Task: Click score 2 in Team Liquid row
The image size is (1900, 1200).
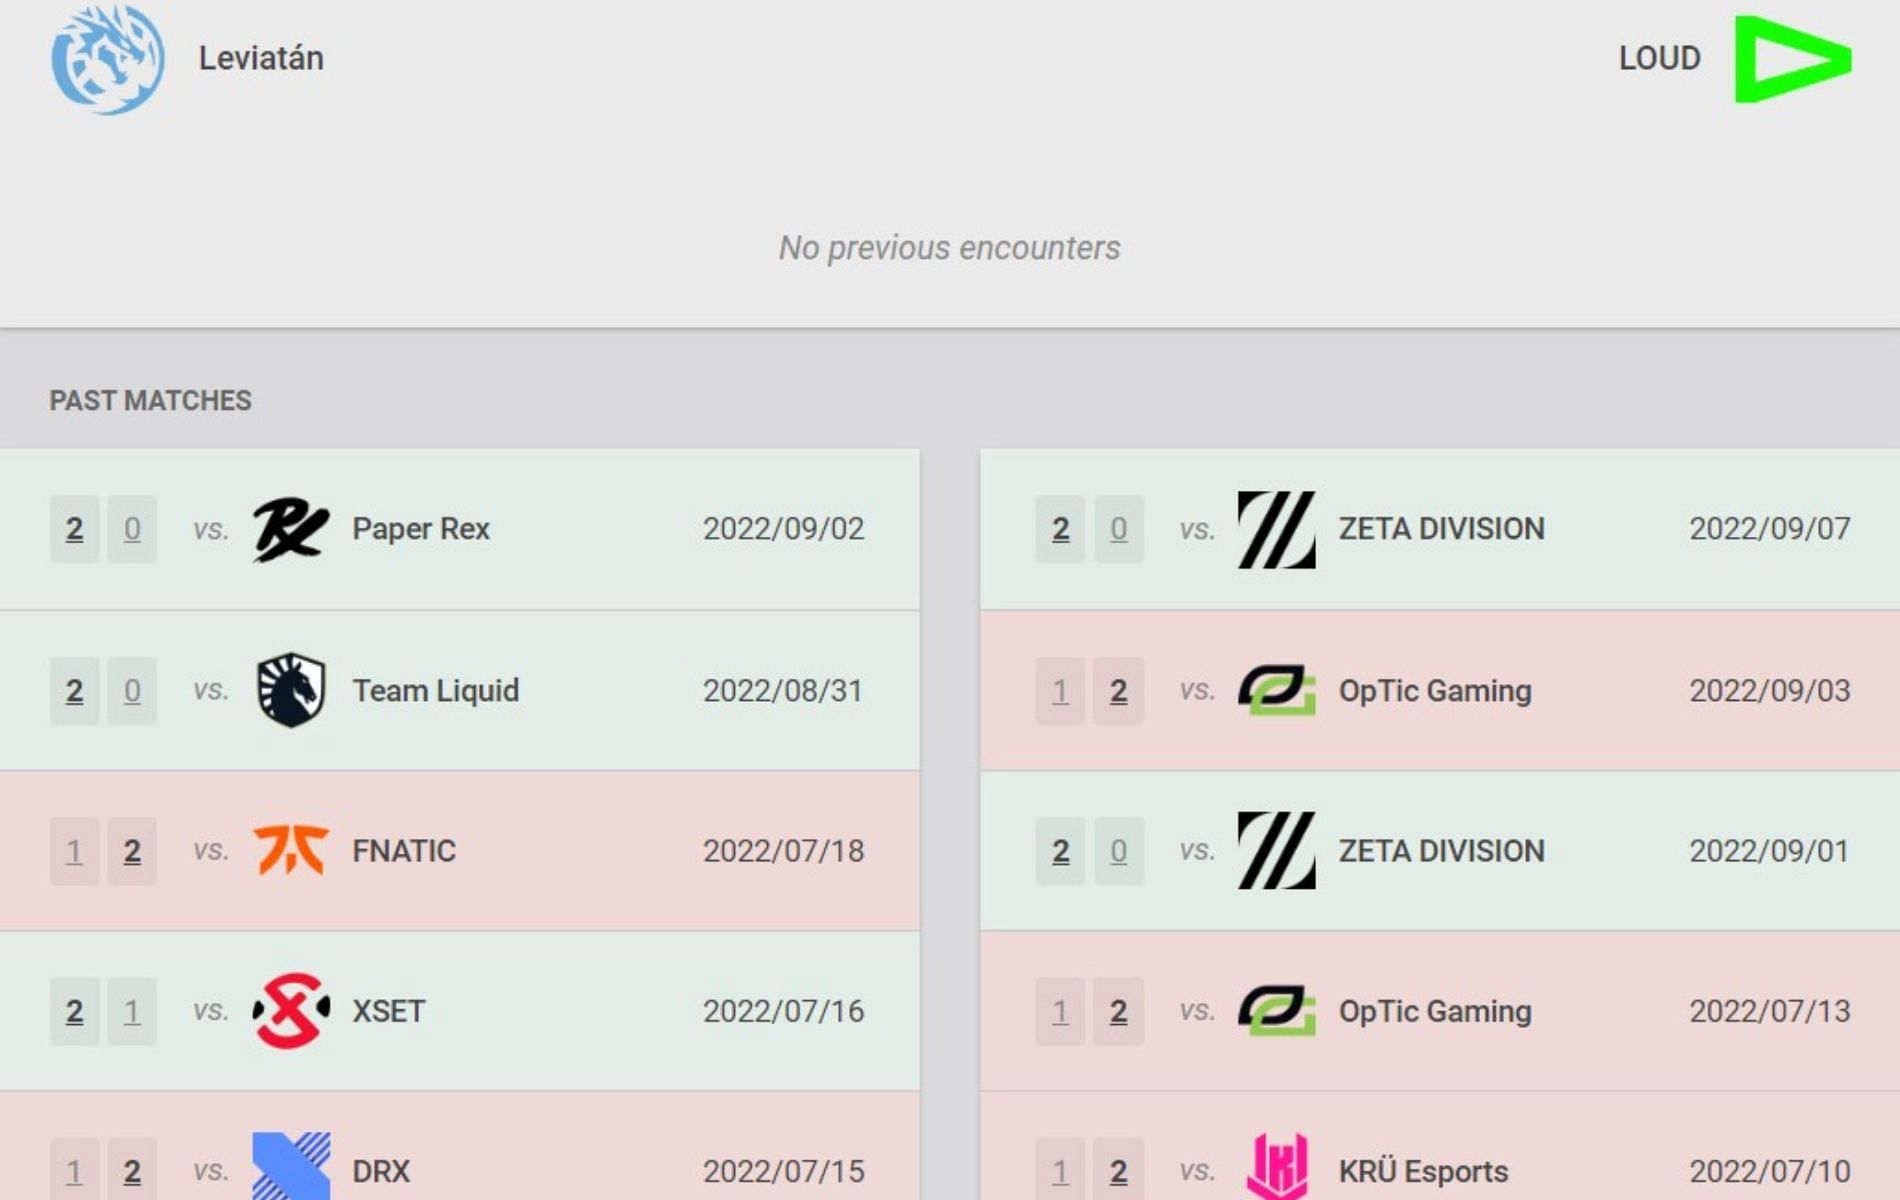Action: pyautogui.click(x=75, y=691)
